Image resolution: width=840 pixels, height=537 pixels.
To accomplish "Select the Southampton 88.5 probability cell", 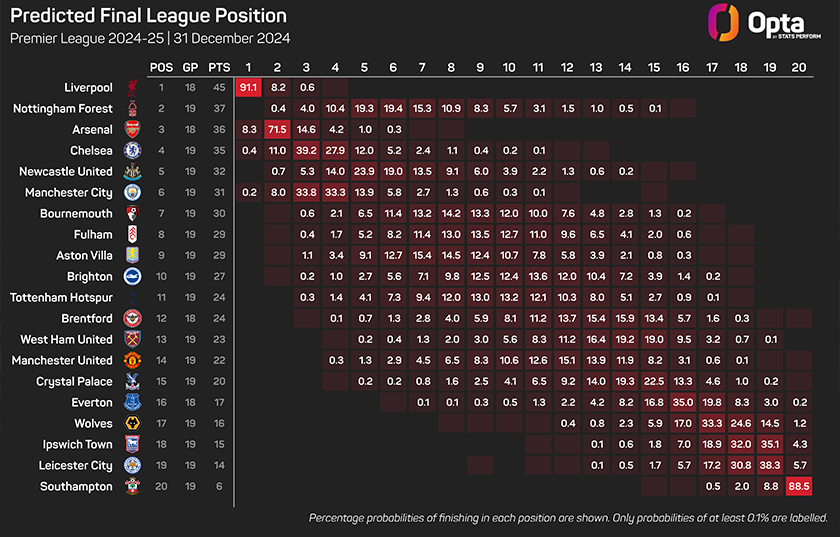I will [799, 486].
